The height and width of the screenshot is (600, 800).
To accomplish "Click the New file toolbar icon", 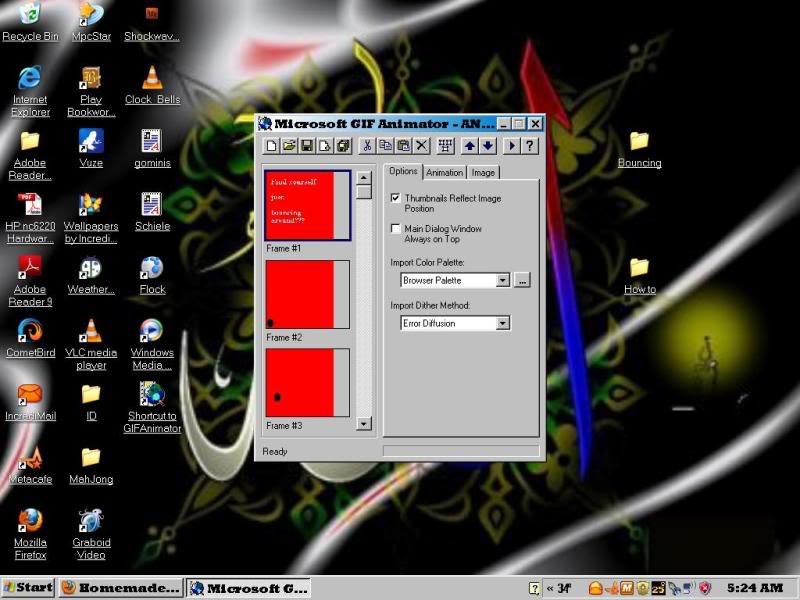I will point(271,146).
